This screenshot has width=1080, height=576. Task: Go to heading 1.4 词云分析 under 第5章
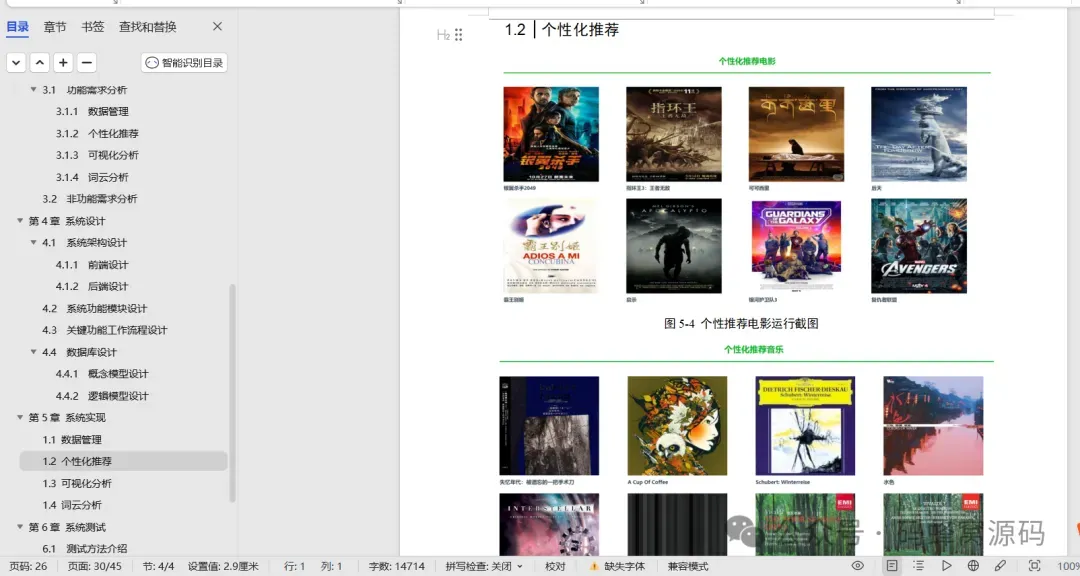[x=72, y=505]
